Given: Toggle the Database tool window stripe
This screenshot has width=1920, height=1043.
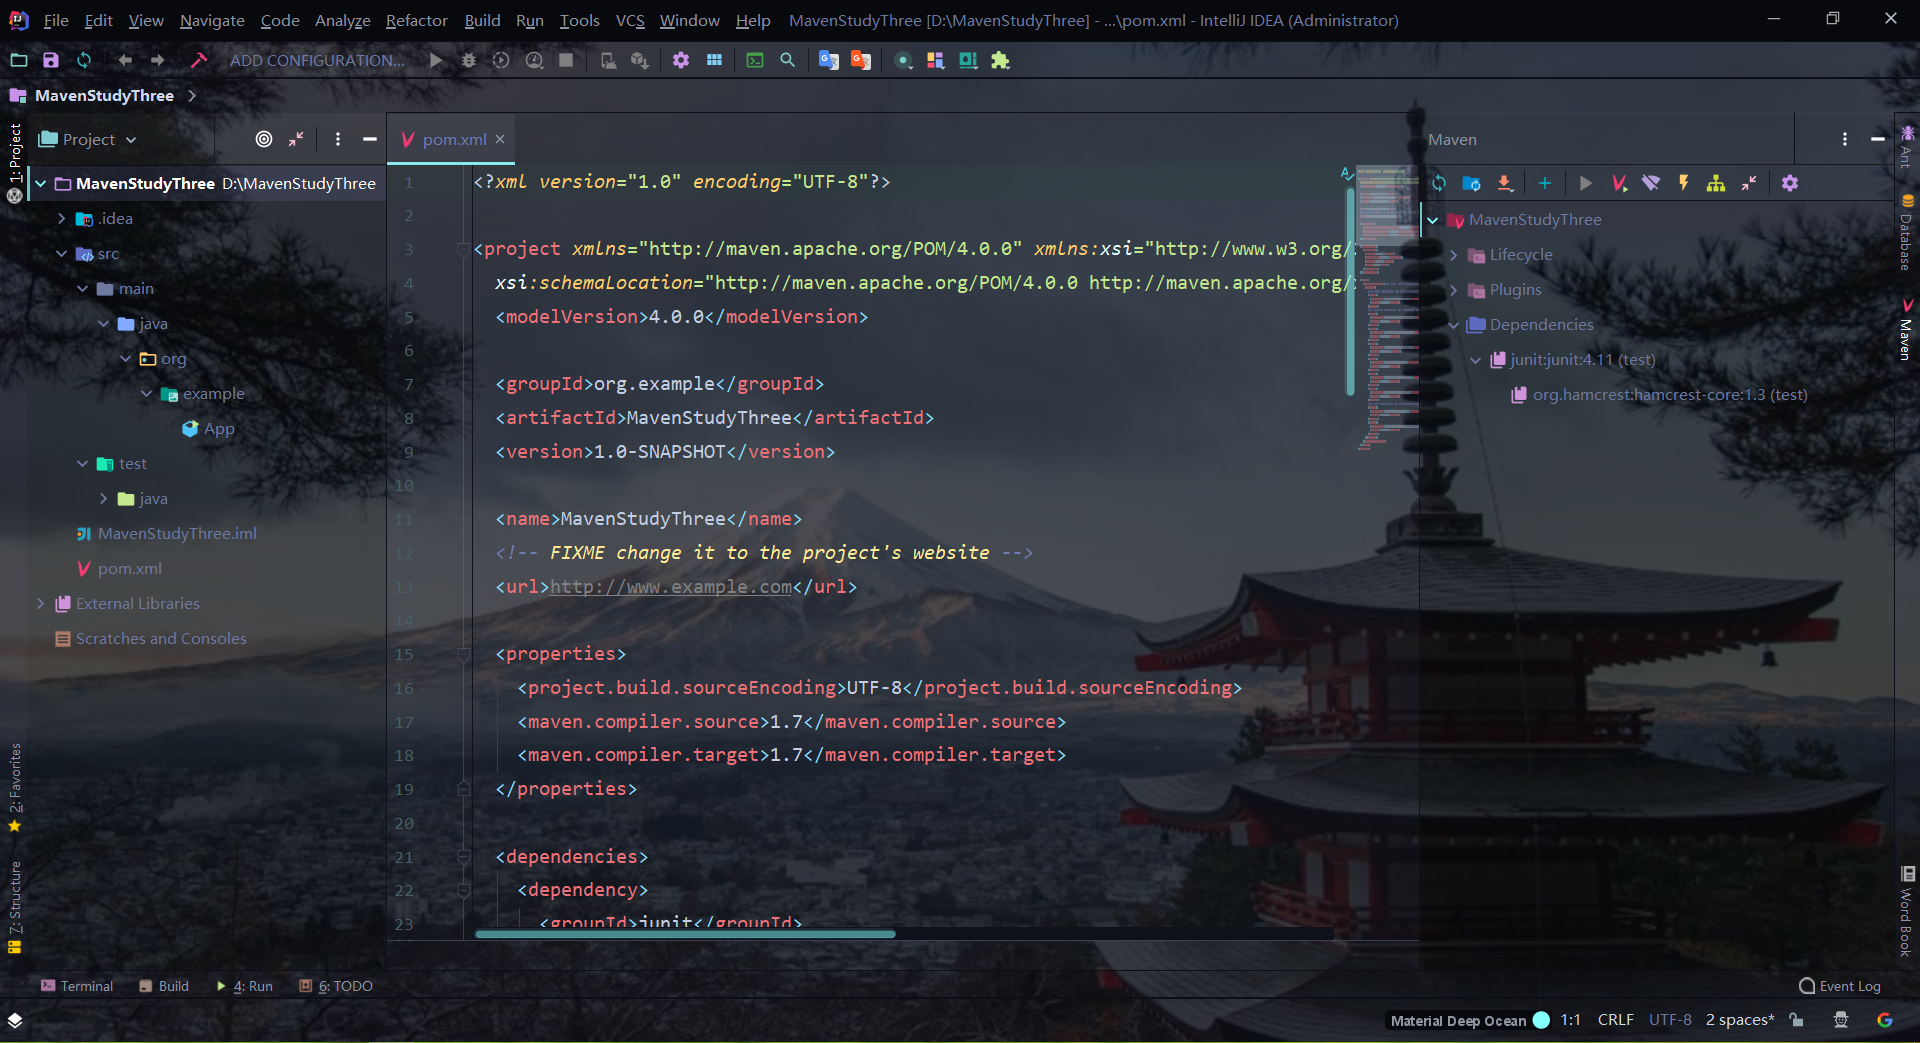Looking at the screenshot, I should (x=1906, y=233).
